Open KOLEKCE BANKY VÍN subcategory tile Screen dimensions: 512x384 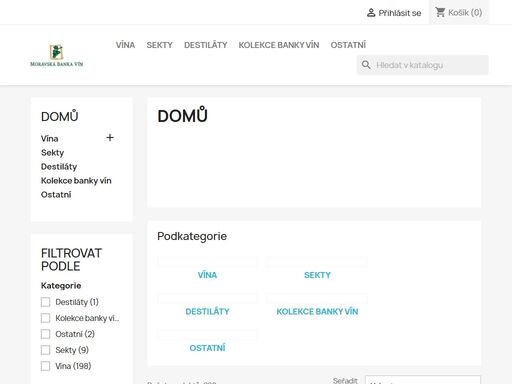tap(317, 312)
